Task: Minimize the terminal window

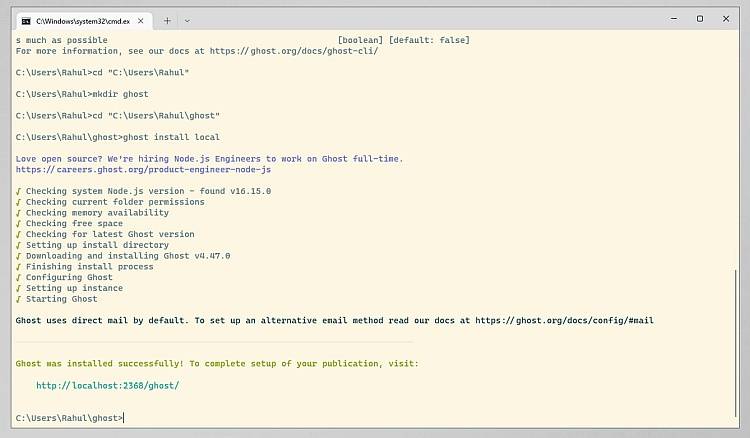Action: pos(674,19)
